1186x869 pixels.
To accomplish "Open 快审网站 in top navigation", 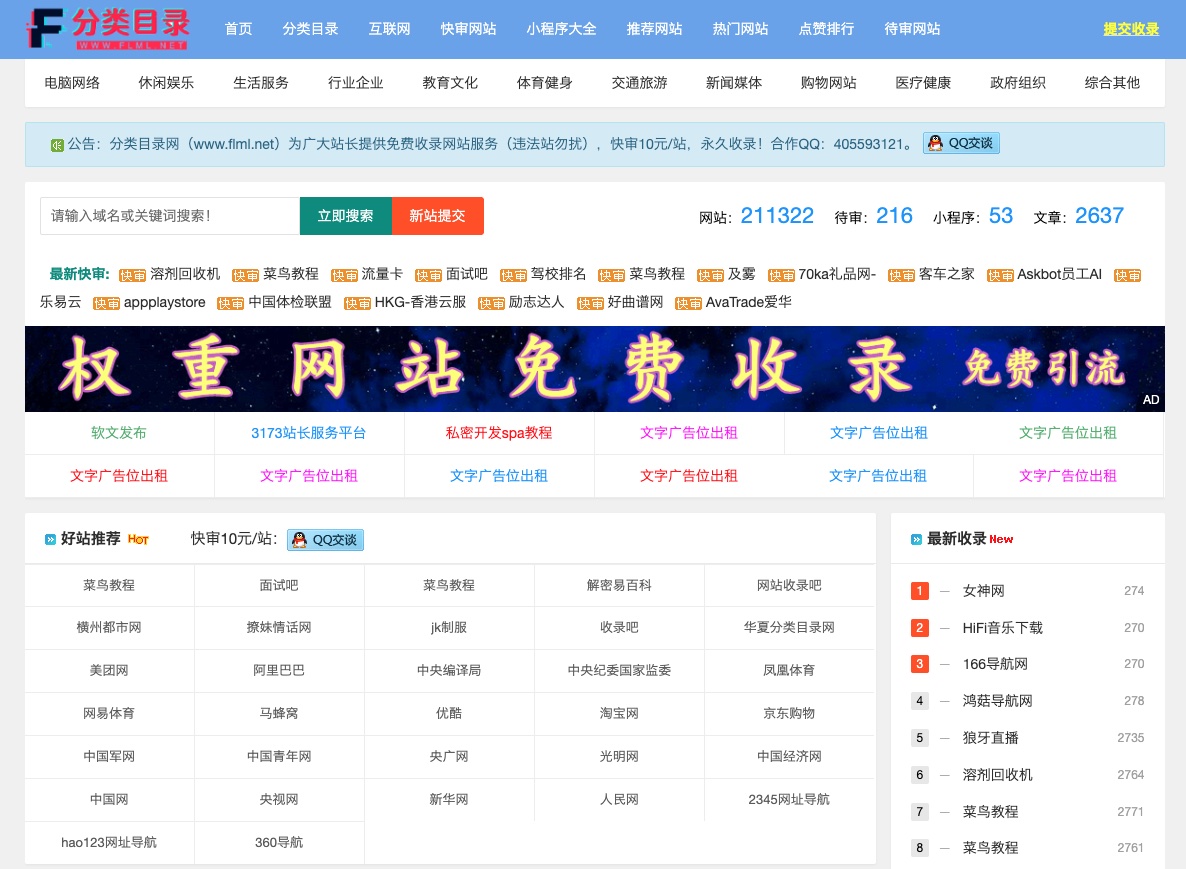I will 468,29.
